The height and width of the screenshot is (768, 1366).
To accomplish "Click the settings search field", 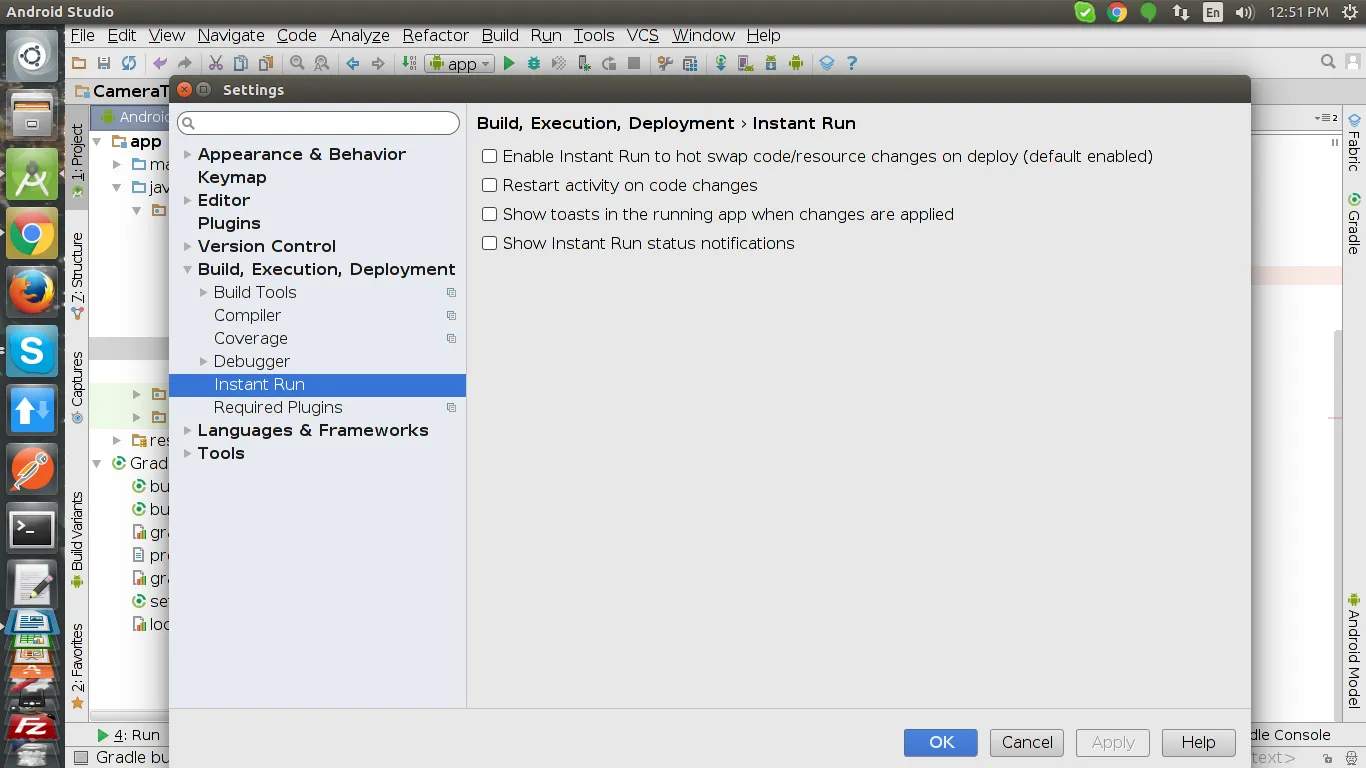I will coord(318,123).
